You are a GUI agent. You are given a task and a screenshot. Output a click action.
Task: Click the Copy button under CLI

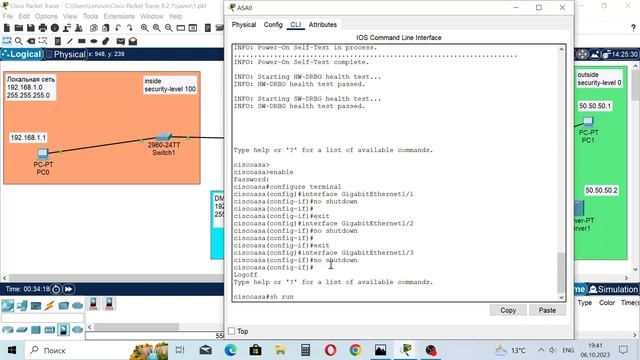point(508,310)
